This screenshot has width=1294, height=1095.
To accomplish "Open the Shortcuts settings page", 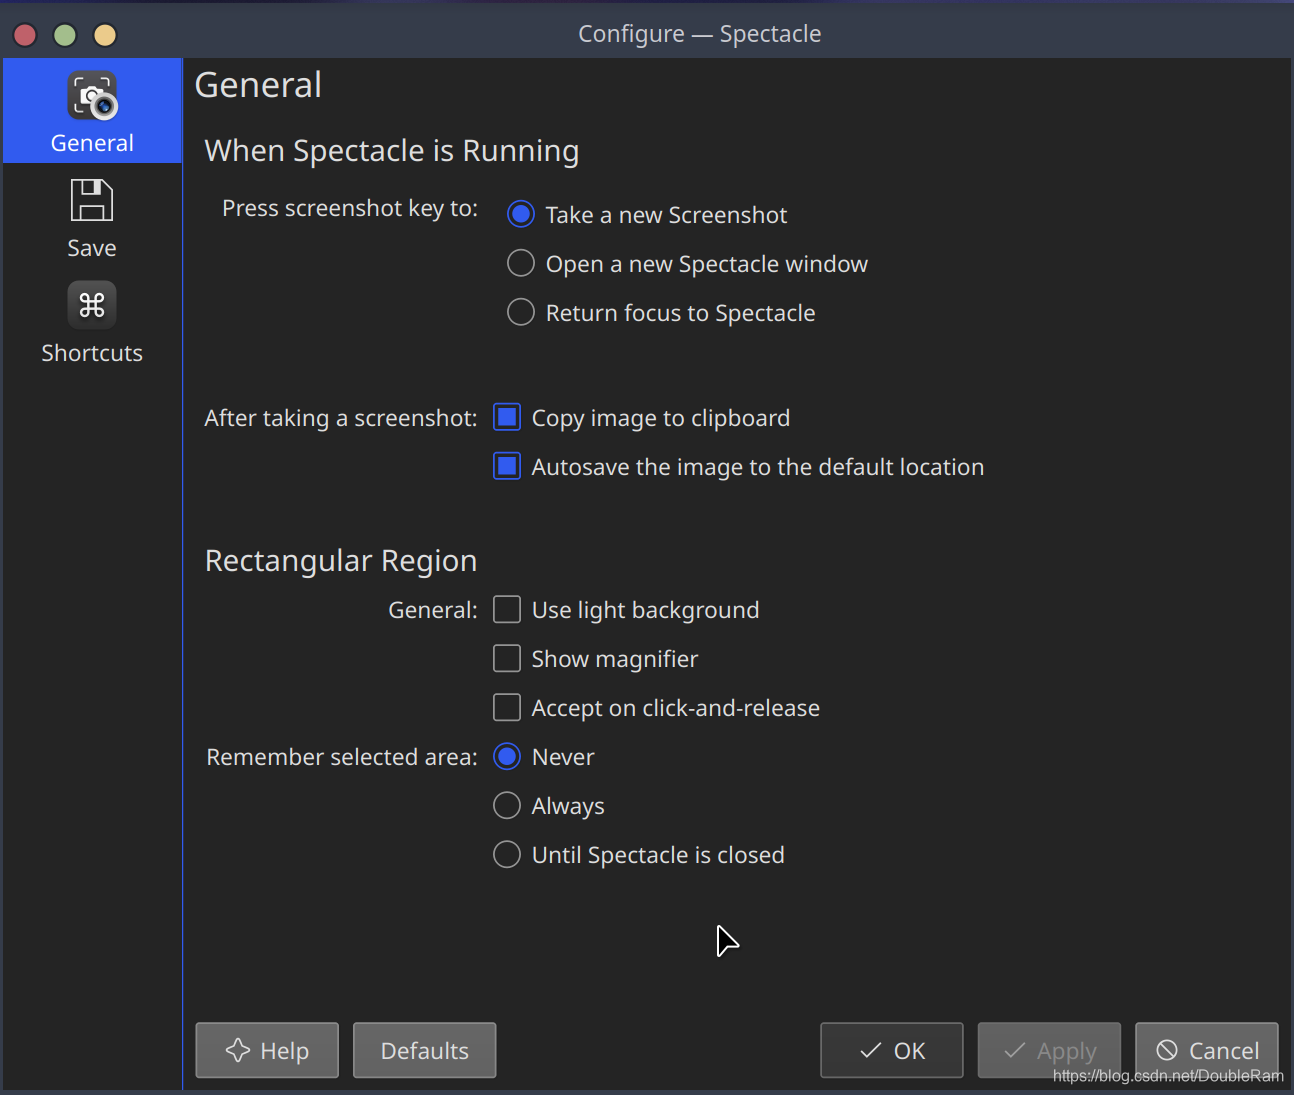I will pos(92,322).
